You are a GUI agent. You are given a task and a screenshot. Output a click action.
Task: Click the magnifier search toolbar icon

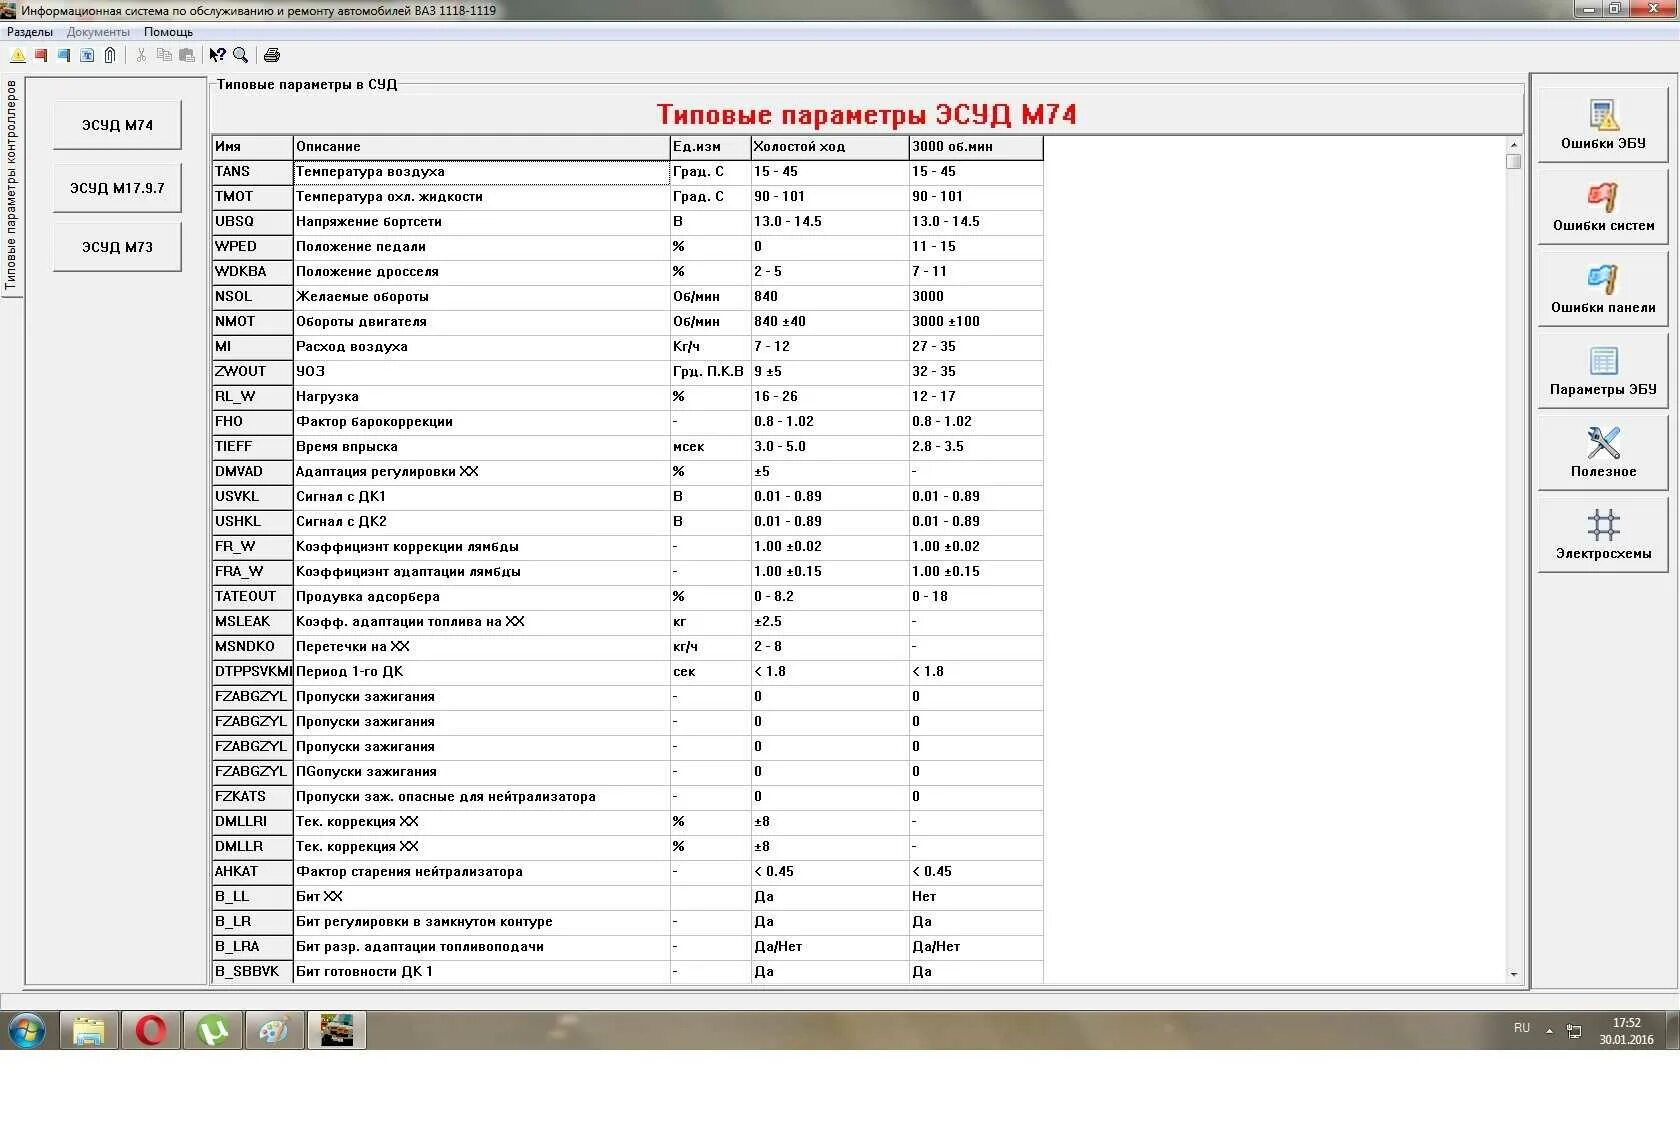(240, 55)
